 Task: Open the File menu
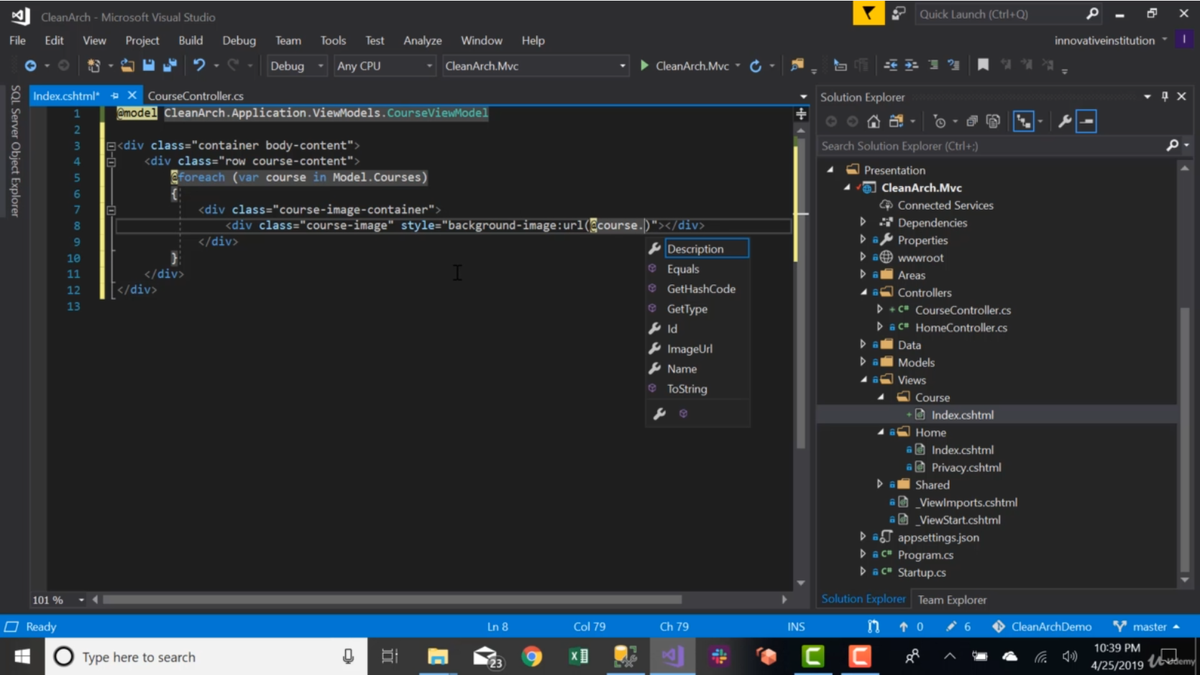[x=18, y=41]
